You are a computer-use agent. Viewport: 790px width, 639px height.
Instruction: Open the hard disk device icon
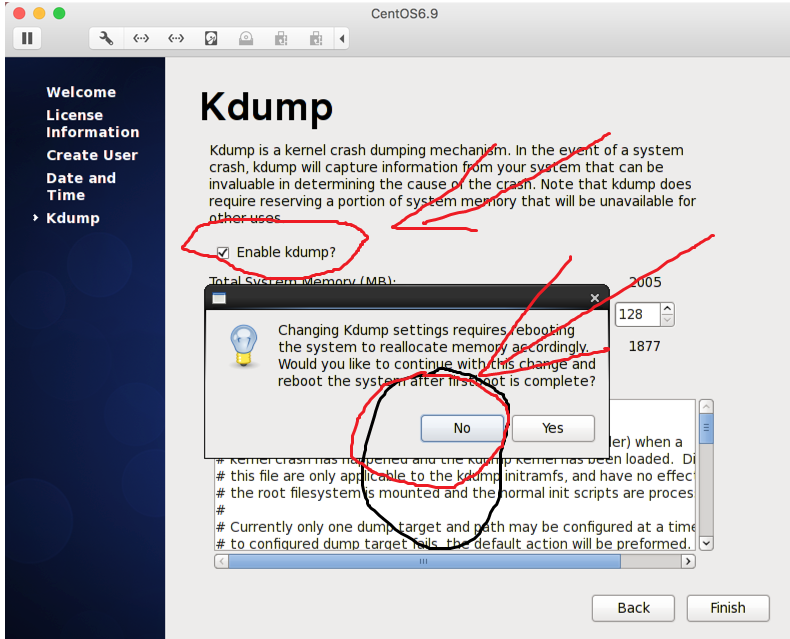coord(211,38)
